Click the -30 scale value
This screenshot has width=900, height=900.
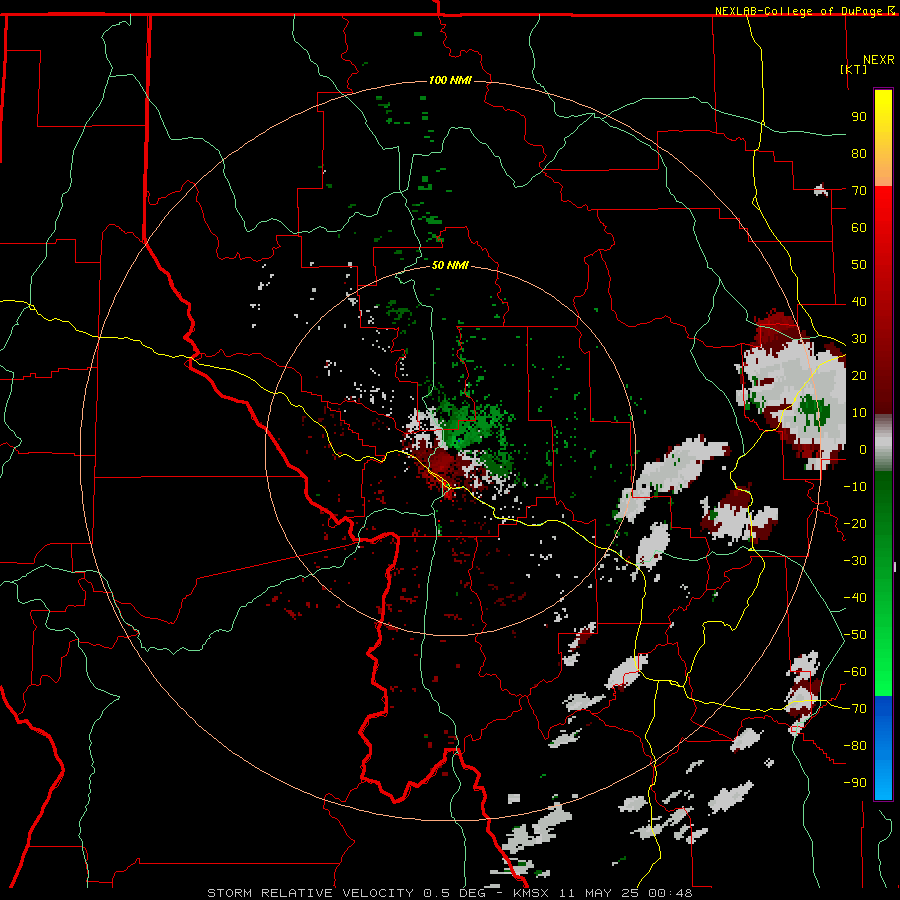click(855, 561)
